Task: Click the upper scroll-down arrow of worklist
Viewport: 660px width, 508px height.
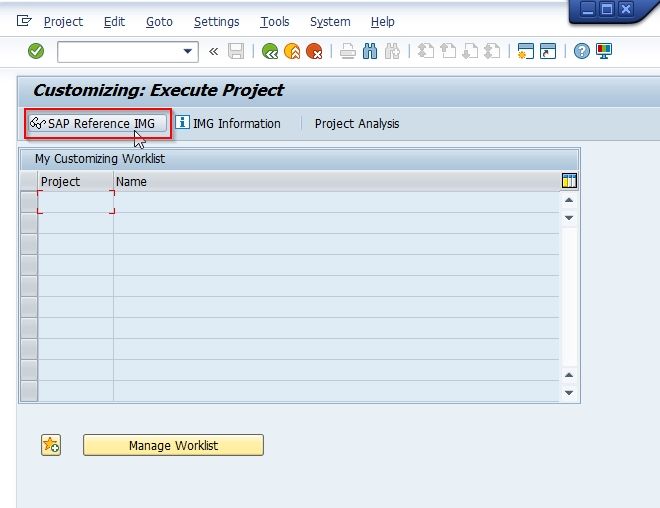Action: point(569,218)
